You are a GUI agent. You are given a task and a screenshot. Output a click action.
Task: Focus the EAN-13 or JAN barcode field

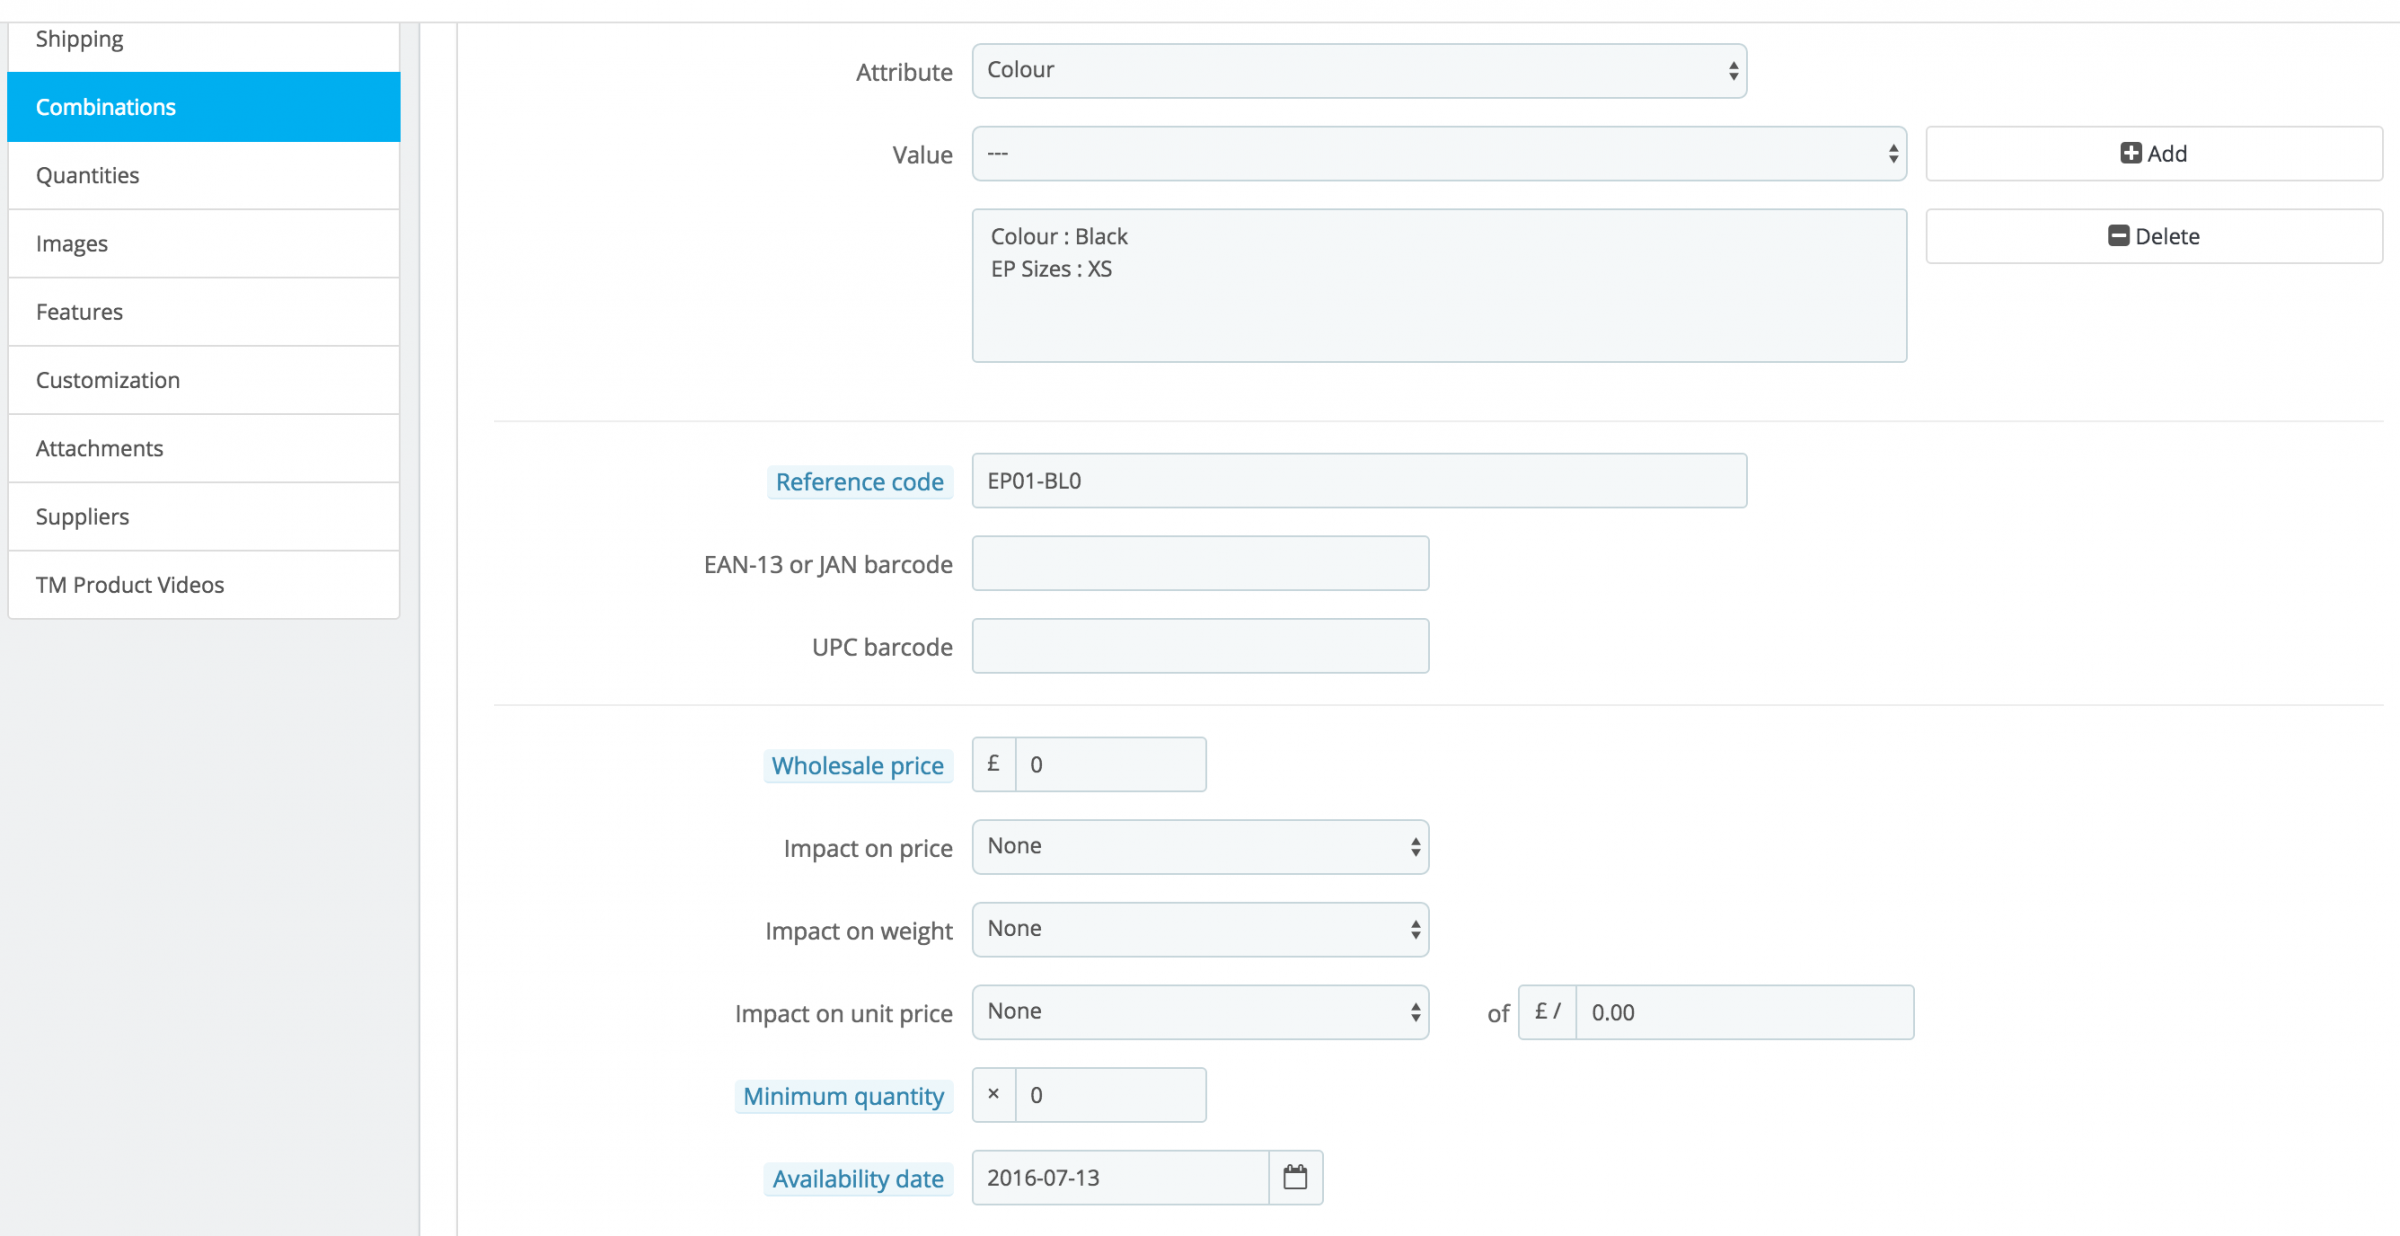coord(1200,563)
